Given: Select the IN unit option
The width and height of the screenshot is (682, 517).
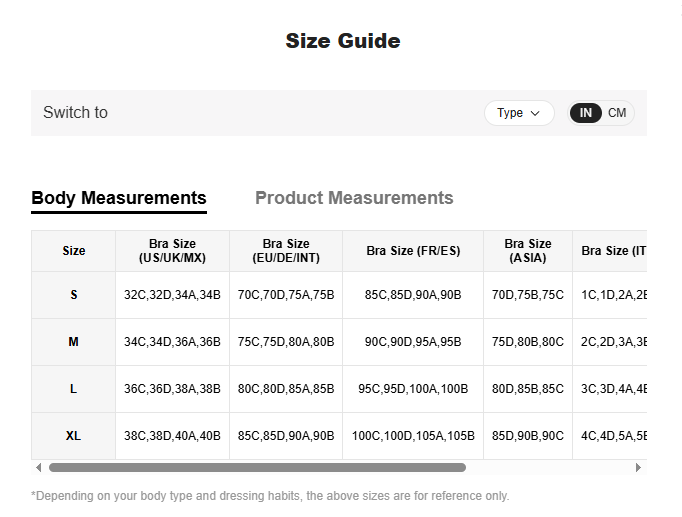Looking at the screenshot, I should (585, 113).
